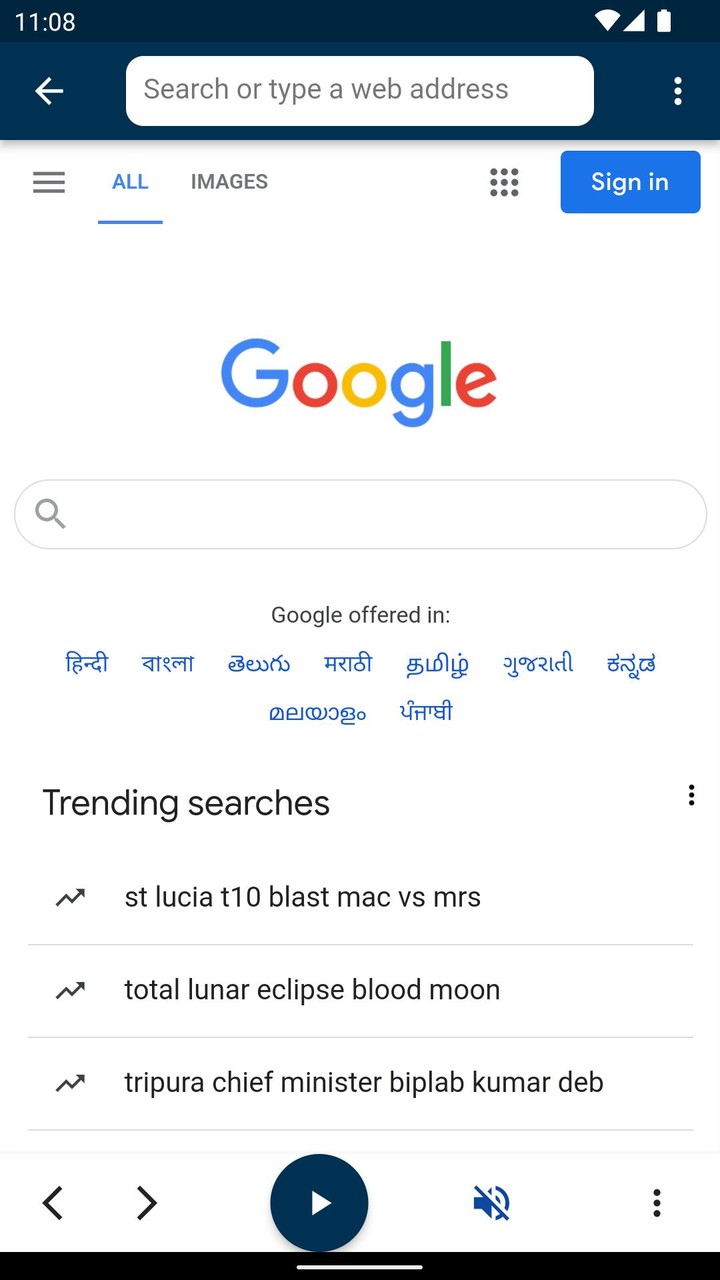Choose the தமிழ் language link

(437, 664)
